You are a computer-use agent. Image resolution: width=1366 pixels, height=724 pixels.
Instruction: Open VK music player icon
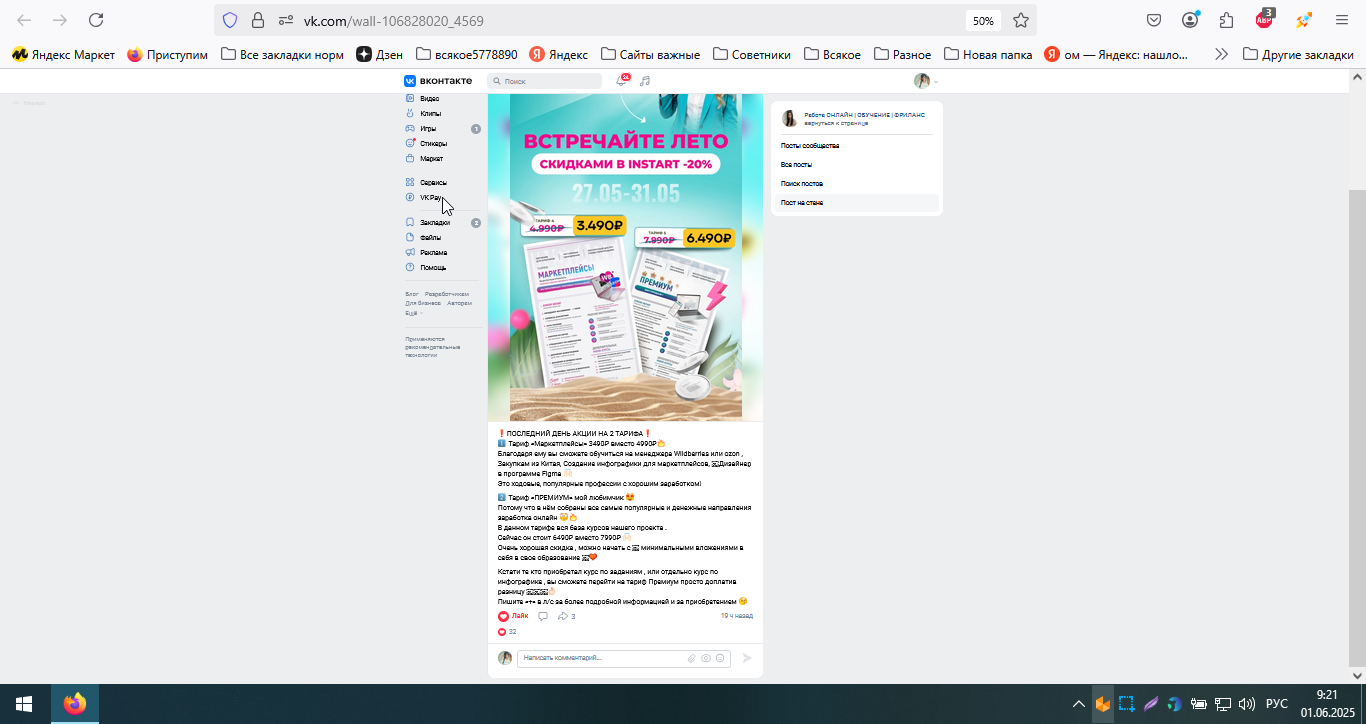[x=645, y=81]
